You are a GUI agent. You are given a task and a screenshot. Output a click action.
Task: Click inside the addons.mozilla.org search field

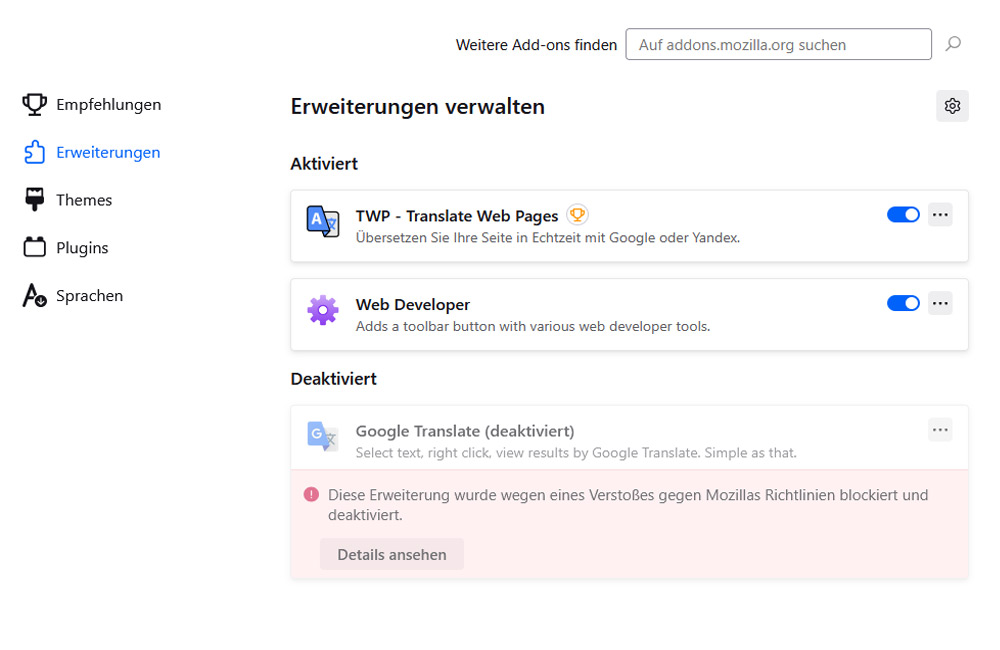point(778,44)
